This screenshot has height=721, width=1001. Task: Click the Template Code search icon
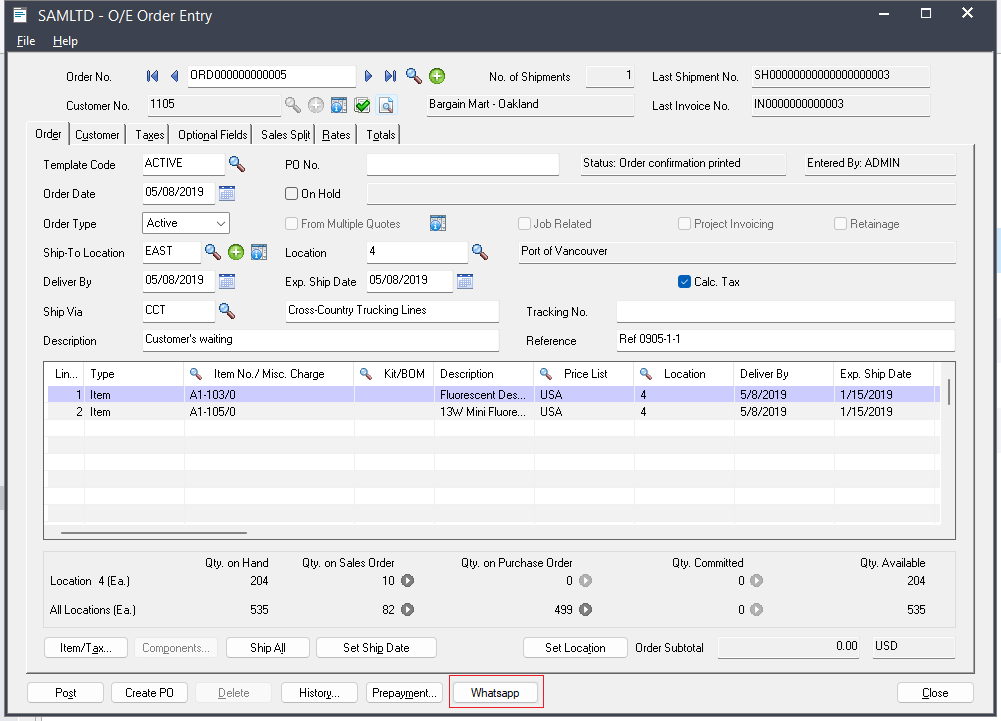point(237,163)
